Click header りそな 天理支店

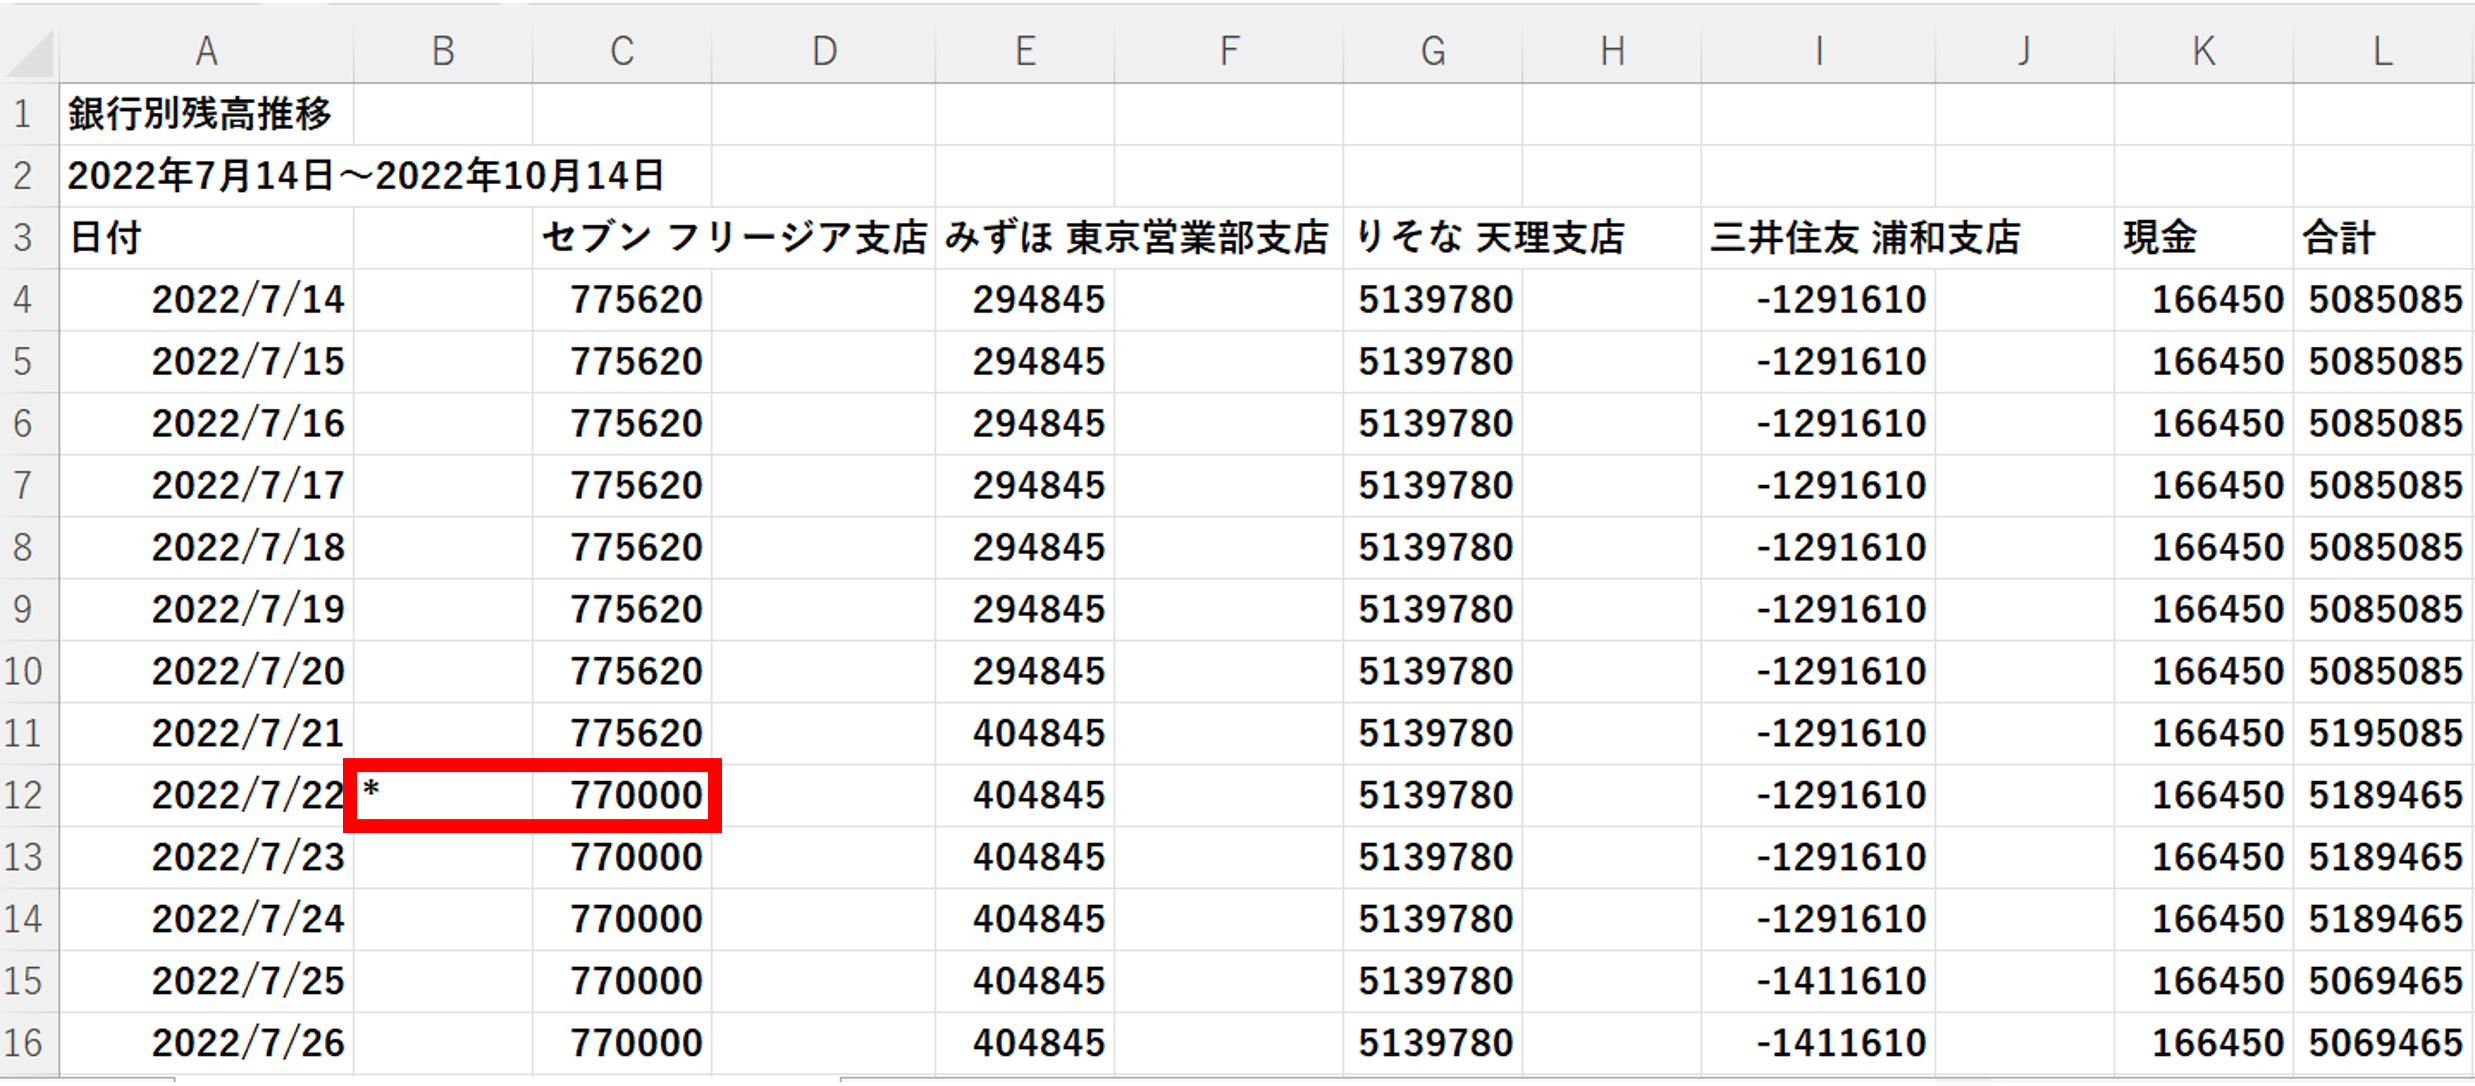click(1489, 238)
